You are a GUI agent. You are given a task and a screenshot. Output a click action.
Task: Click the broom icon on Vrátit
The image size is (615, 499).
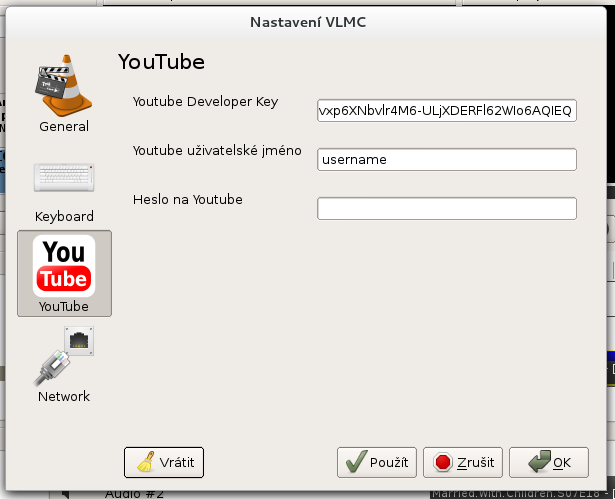145,463
